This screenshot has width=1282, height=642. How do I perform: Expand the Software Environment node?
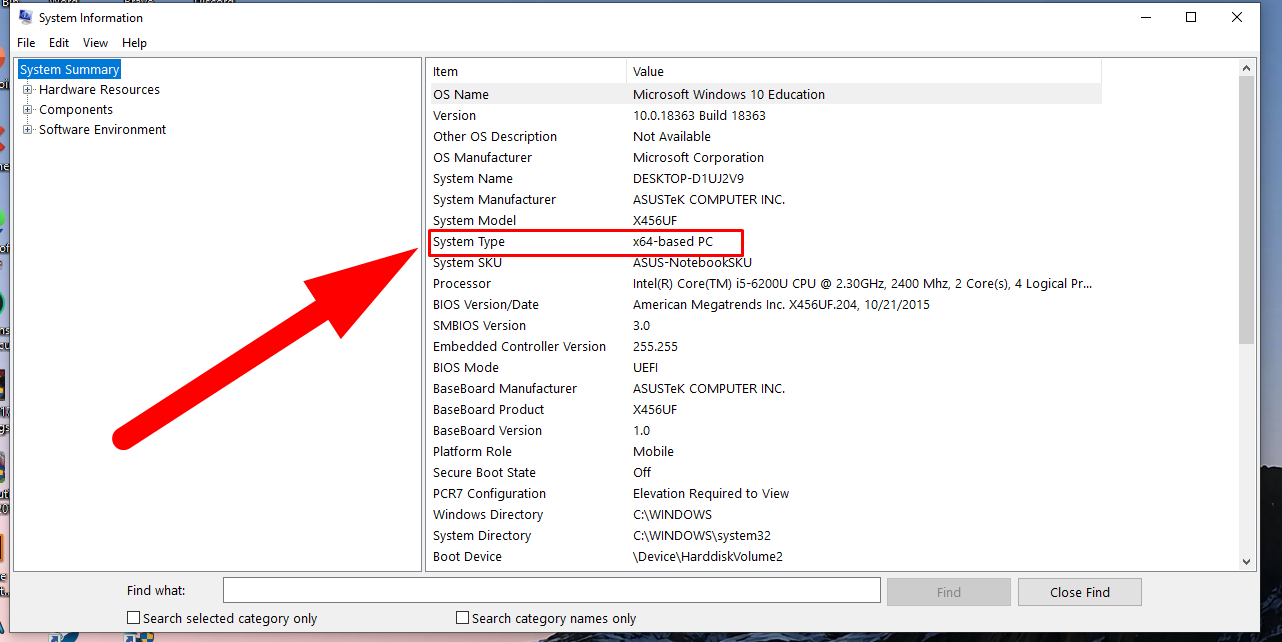[x=28, y=130]
